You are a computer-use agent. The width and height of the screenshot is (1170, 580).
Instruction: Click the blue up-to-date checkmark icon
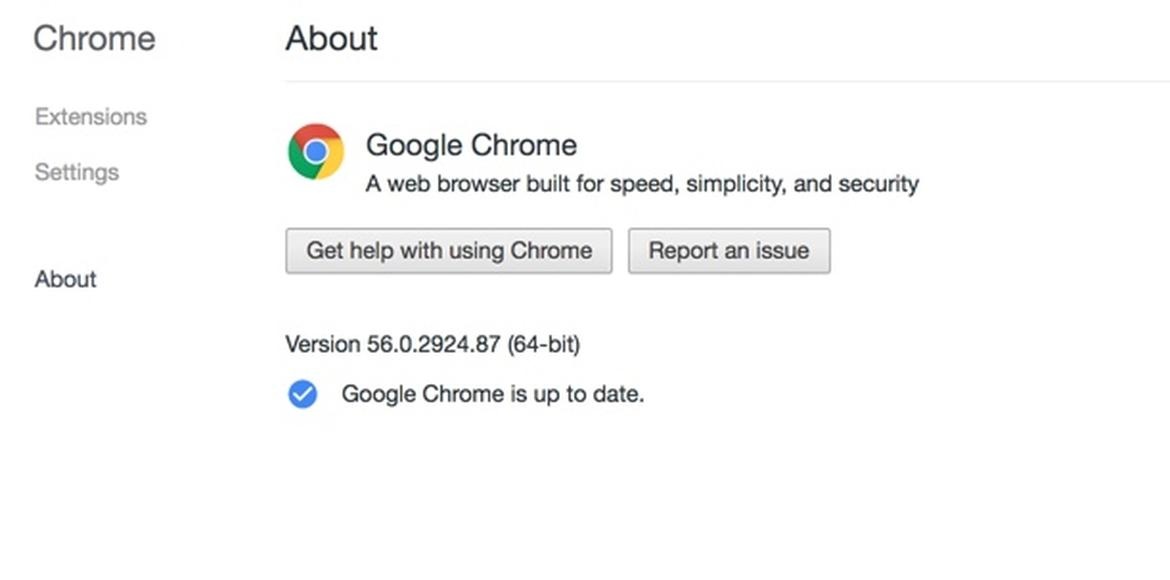click(303, 394)
